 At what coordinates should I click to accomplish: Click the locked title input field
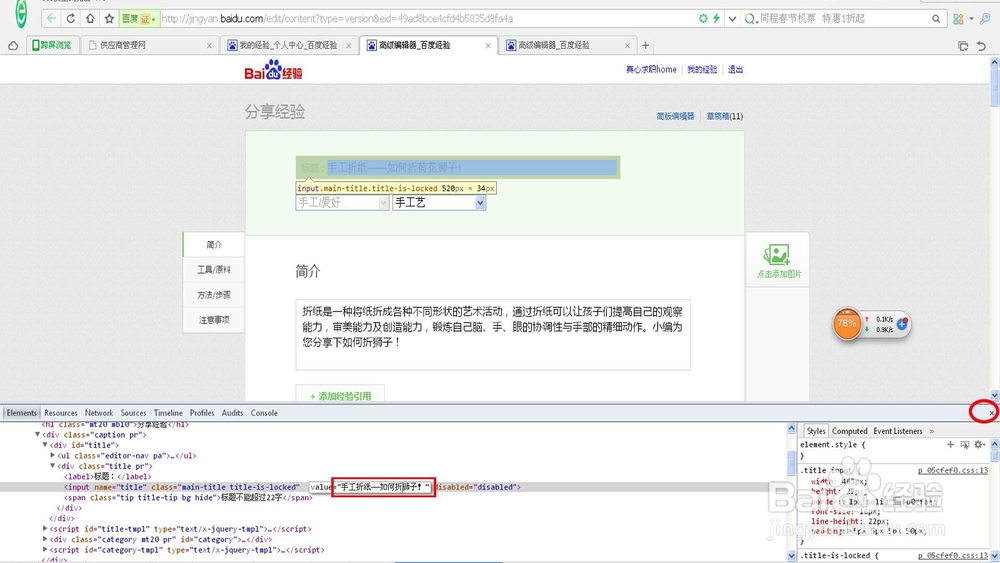click(x=458, y=168)
